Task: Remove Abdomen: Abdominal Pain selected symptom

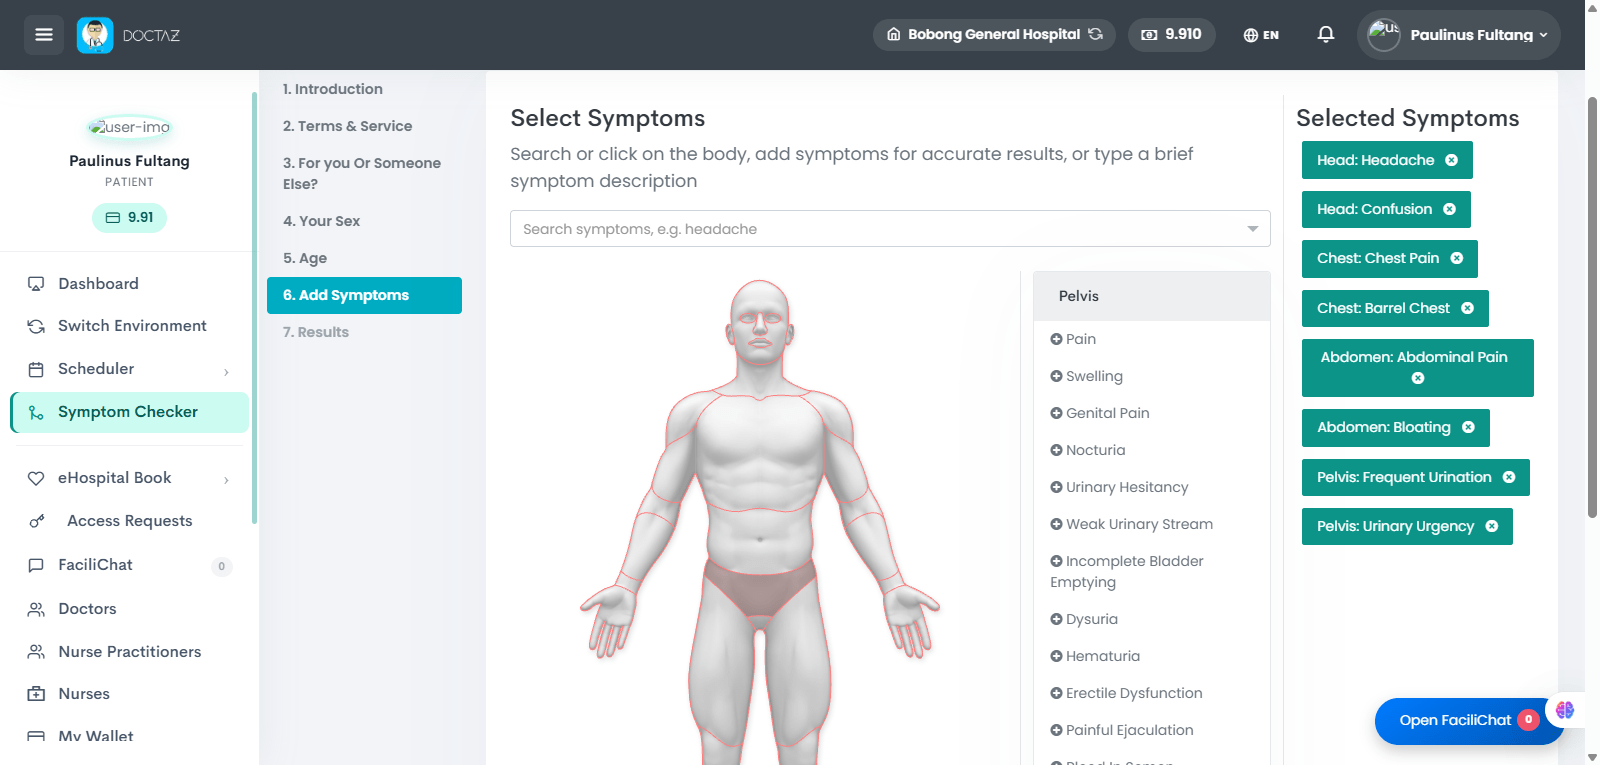Action: 1417,378
